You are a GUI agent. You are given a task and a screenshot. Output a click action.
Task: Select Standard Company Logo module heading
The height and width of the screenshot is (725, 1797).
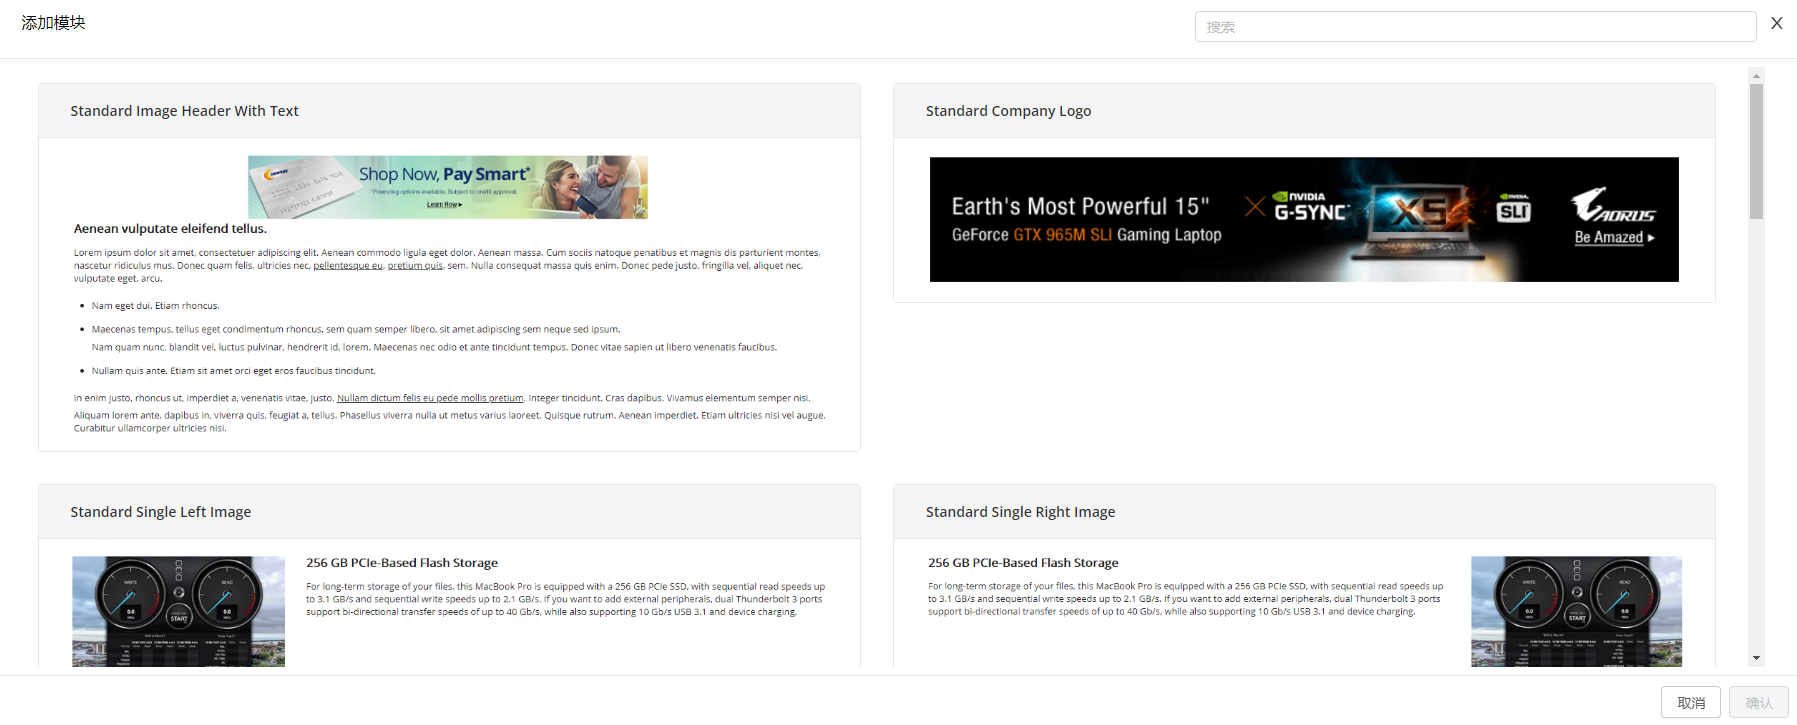click(x=1008, y=111)
